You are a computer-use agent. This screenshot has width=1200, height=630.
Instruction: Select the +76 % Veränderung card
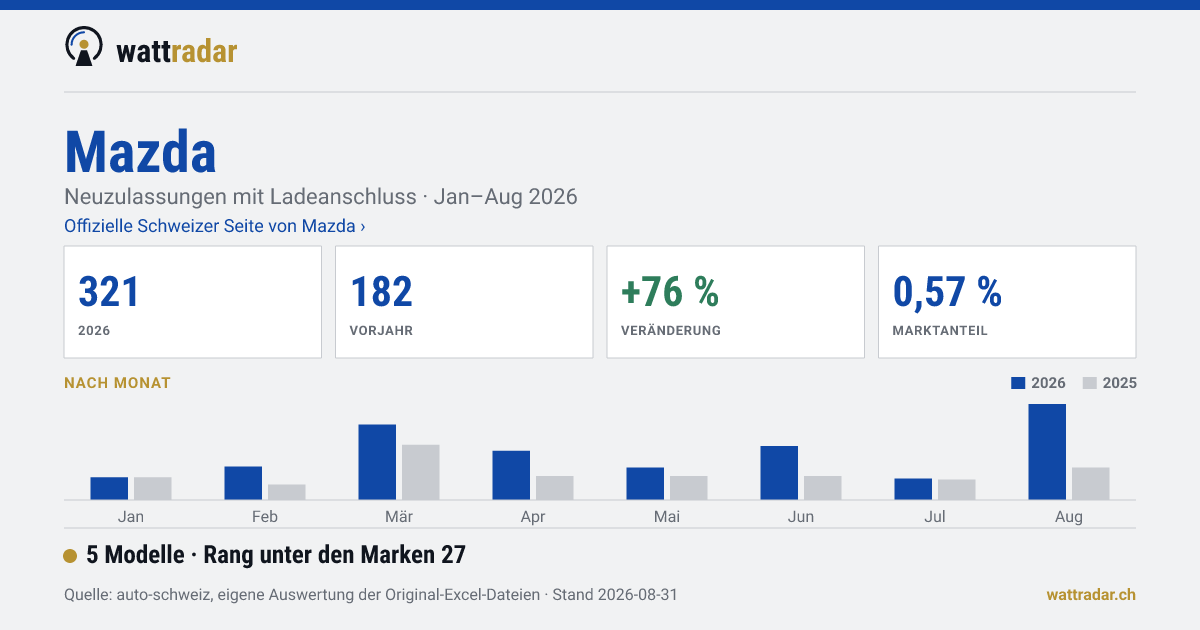736,302
